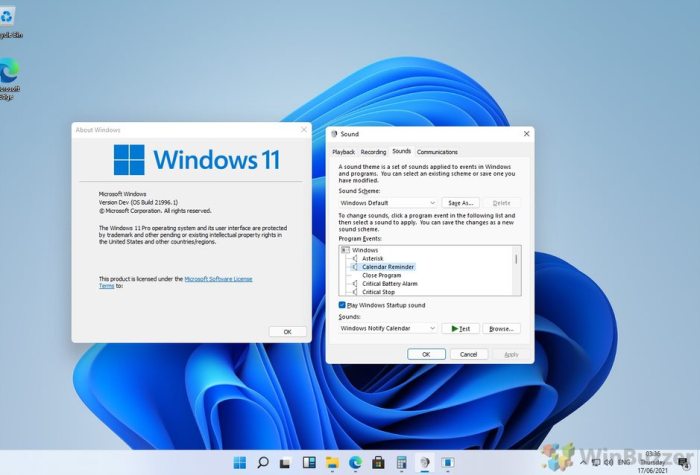The width and height of the screenshot is (700, 475).
Task: Open the Start menu from the taskbar
Action: [x=240, y=462]
